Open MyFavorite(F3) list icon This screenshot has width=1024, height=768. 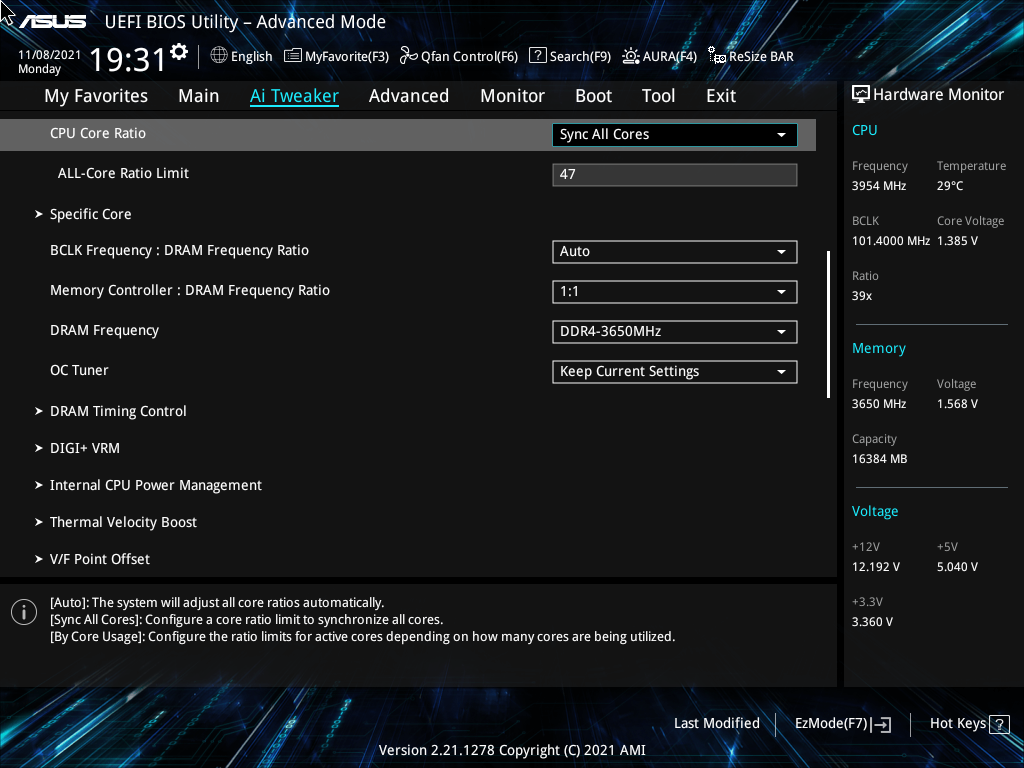pyautogui.click(x=293, y=56)
